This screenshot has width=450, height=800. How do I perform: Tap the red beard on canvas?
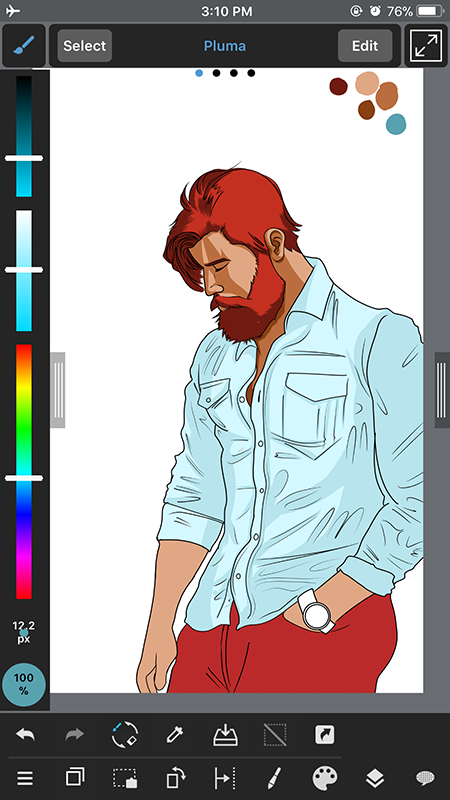tap(250, 306)
